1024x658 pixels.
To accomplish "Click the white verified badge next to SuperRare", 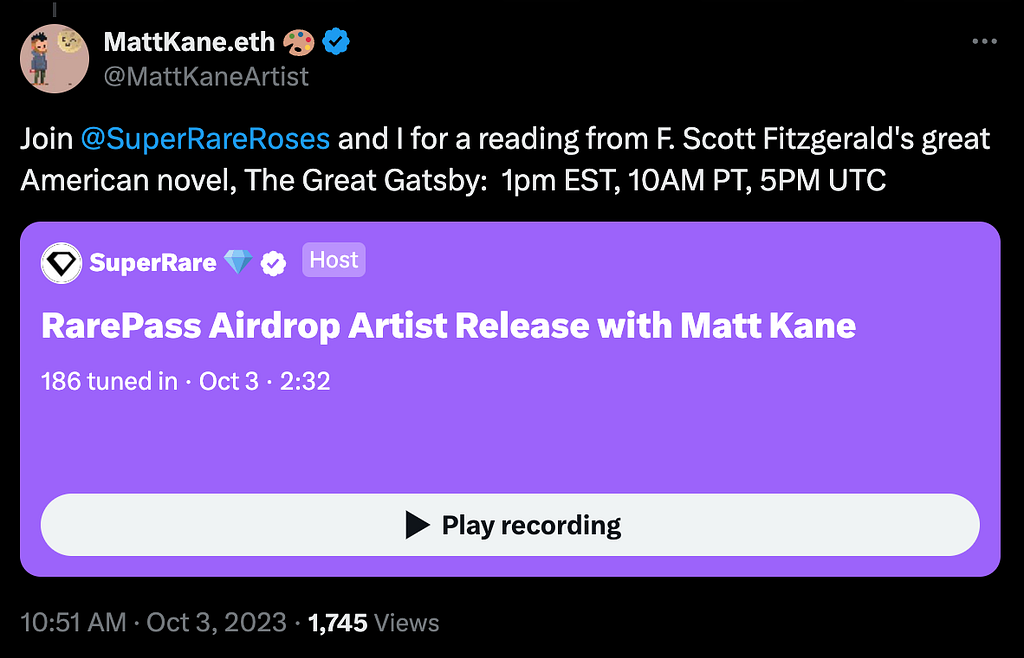I will tap(274, 263).
